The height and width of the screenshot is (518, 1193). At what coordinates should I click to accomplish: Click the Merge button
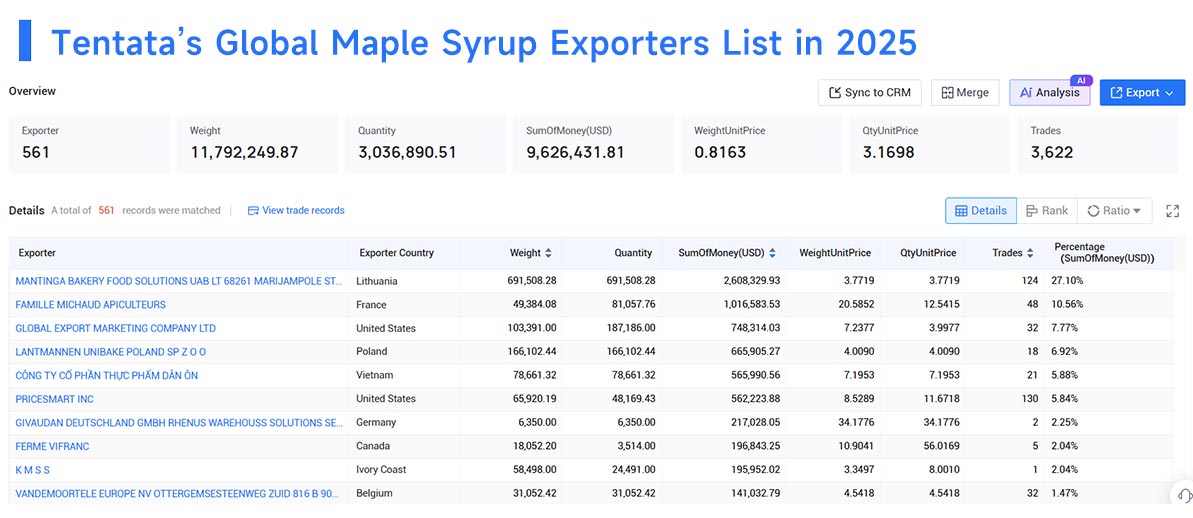coord(965,93)
